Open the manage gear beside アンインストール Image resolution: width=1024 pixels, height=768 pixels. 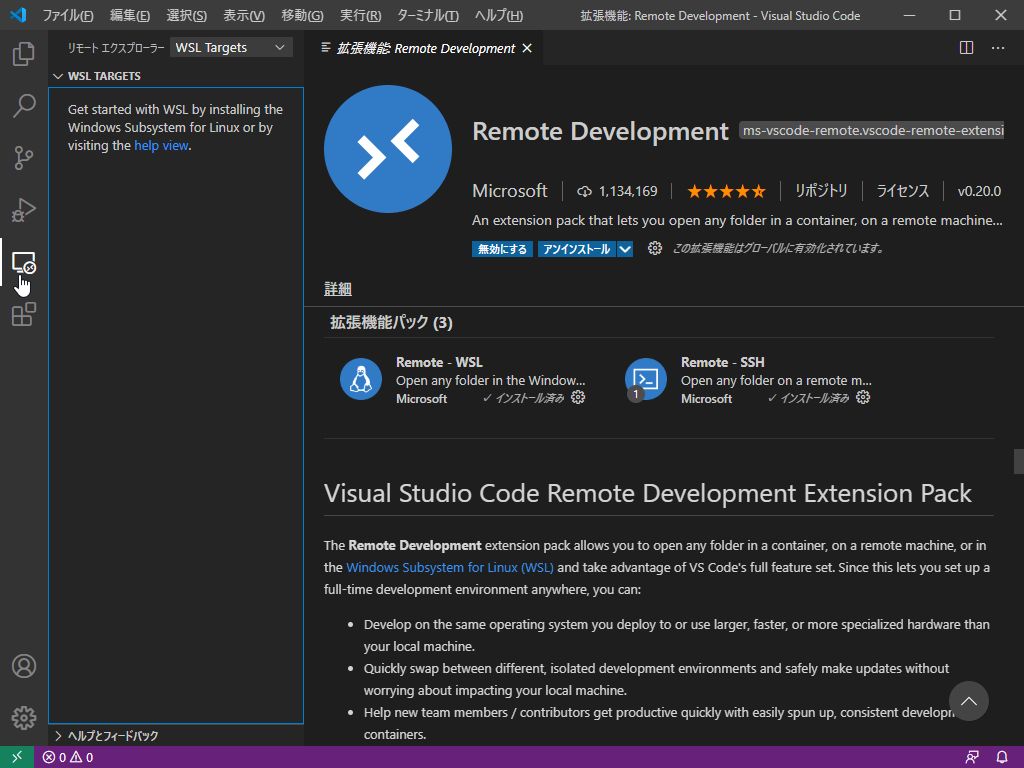click(x=654, y=248)
